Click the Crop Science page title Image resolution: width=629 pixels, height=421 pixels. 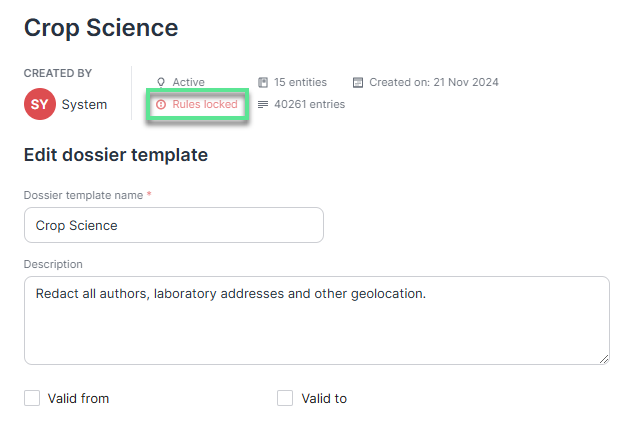(101, 28)
